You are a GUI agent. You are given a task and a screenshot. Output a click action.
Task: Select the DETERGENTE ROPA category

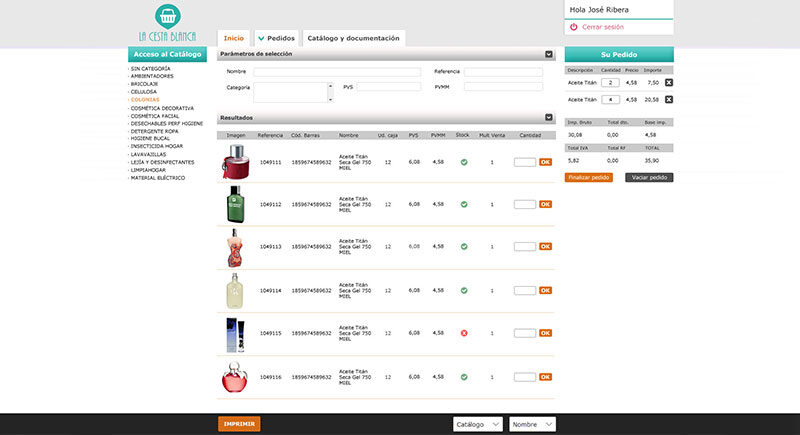tap(155, 132)
